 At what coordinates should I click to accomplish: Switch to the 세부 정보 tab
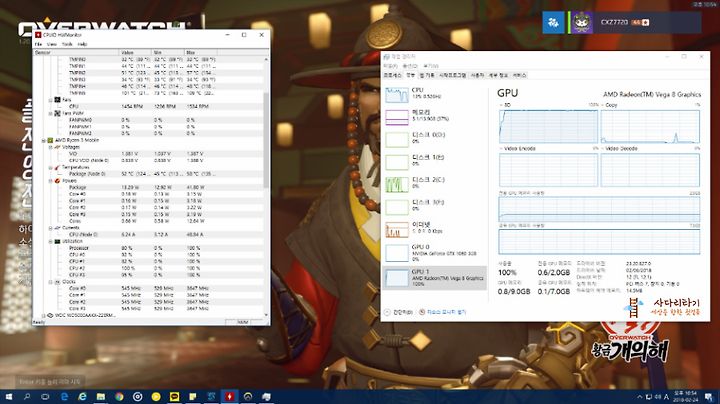(498, 75)
